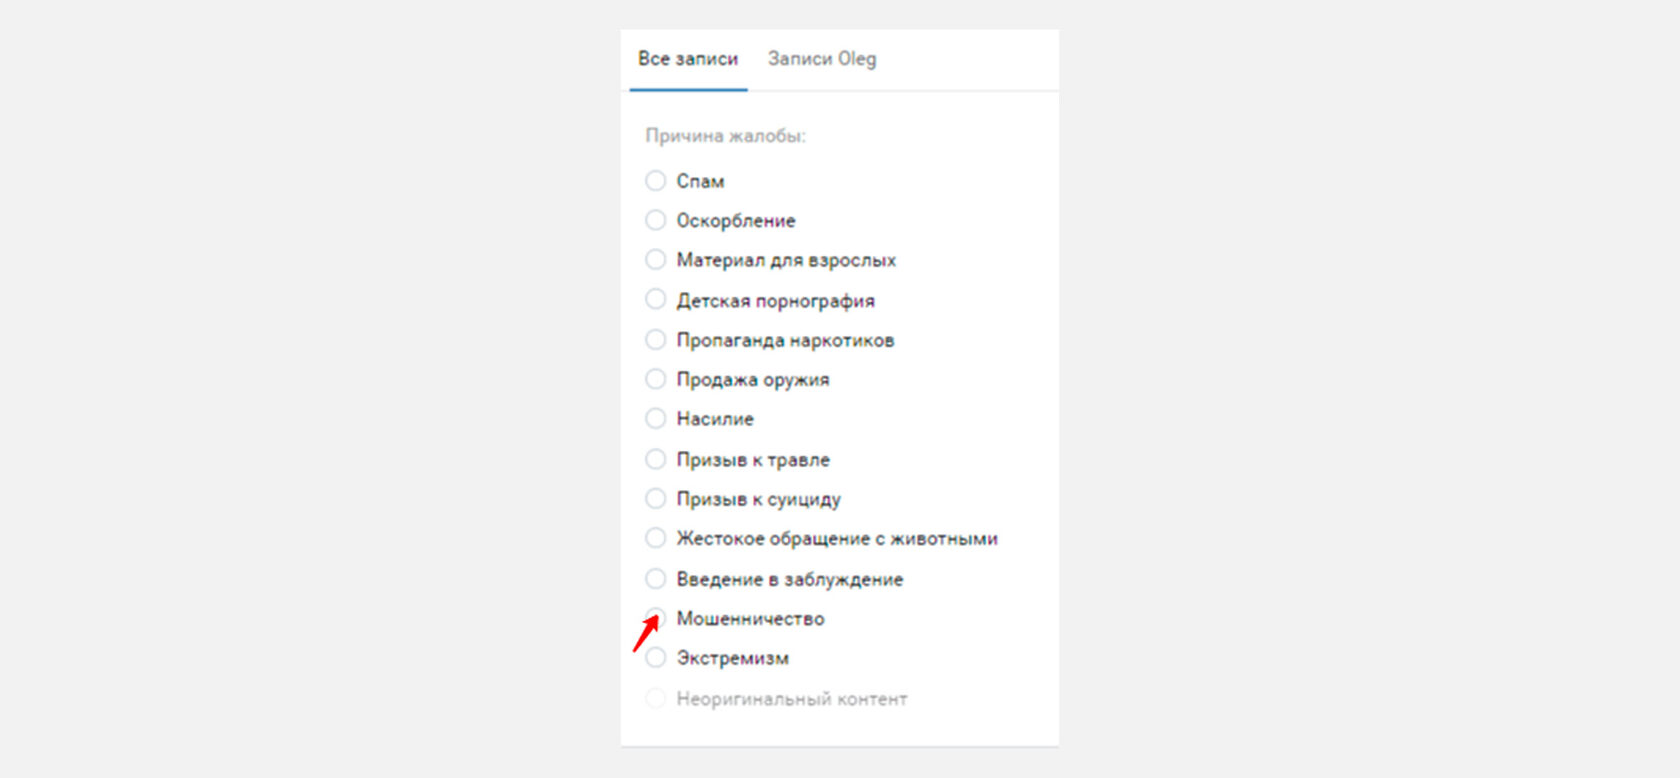
Task: Choose Неоригинальный контент option
Action: coord(655,698)
